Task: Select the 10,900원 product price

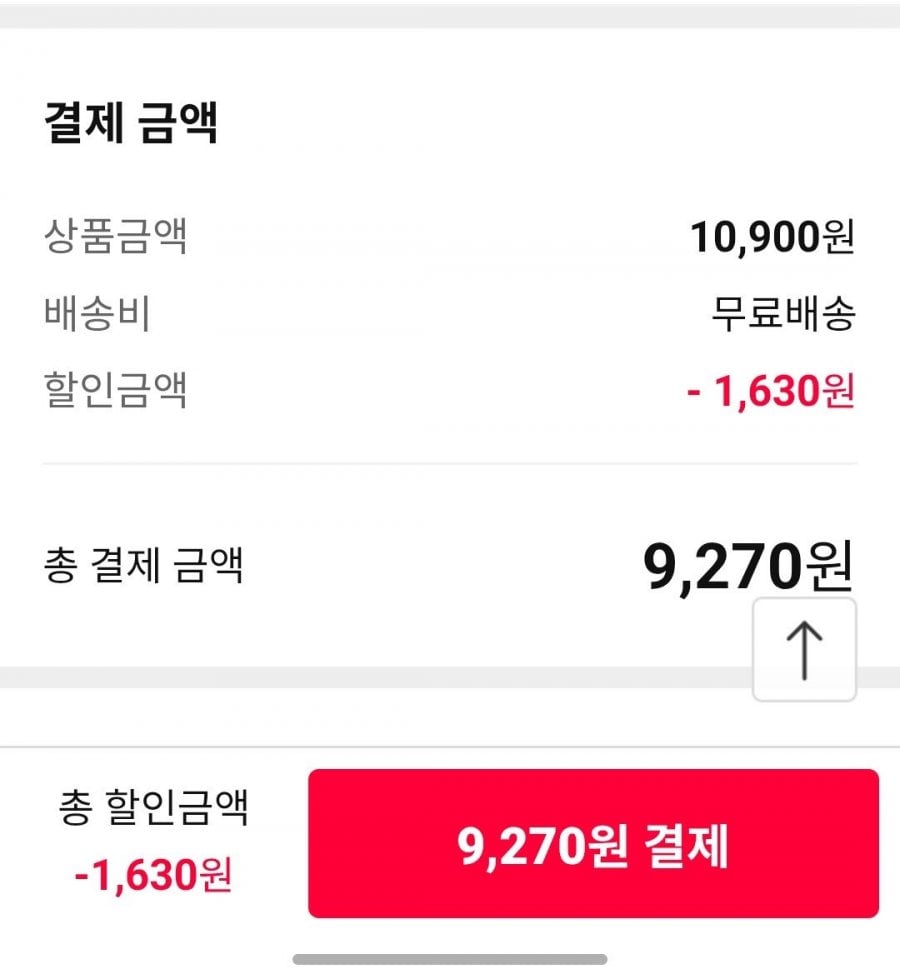Action: pos(772,237)
